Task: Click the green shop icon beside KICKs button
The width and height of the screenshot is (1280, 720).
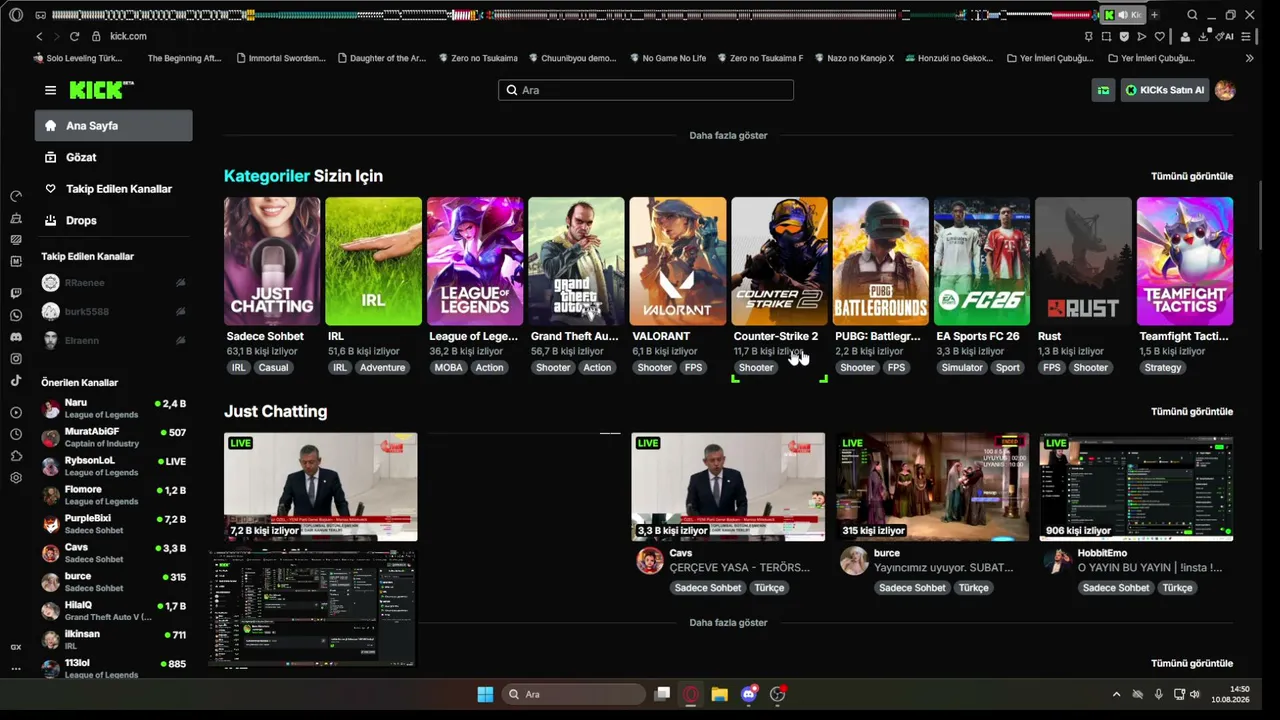Action: (x=1103, y=90)
